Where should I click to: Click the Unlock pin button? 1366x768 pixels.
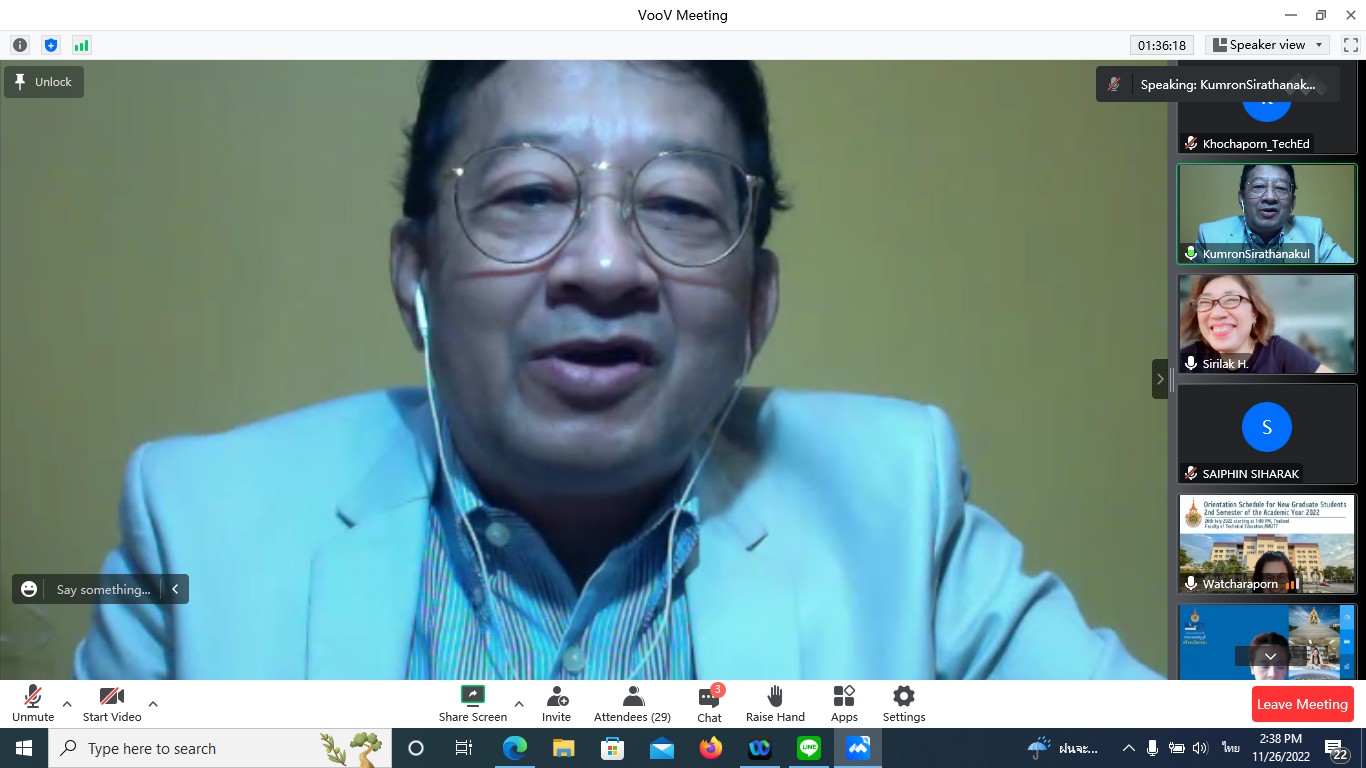pyautogui.click(x=44, y=82)
